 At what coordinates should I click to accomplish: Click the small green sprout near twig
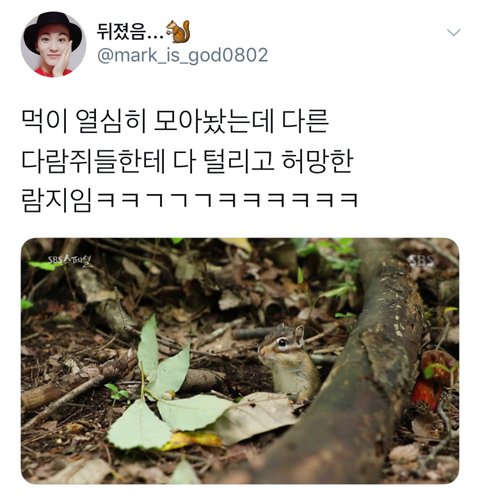(x=117, y=393)
